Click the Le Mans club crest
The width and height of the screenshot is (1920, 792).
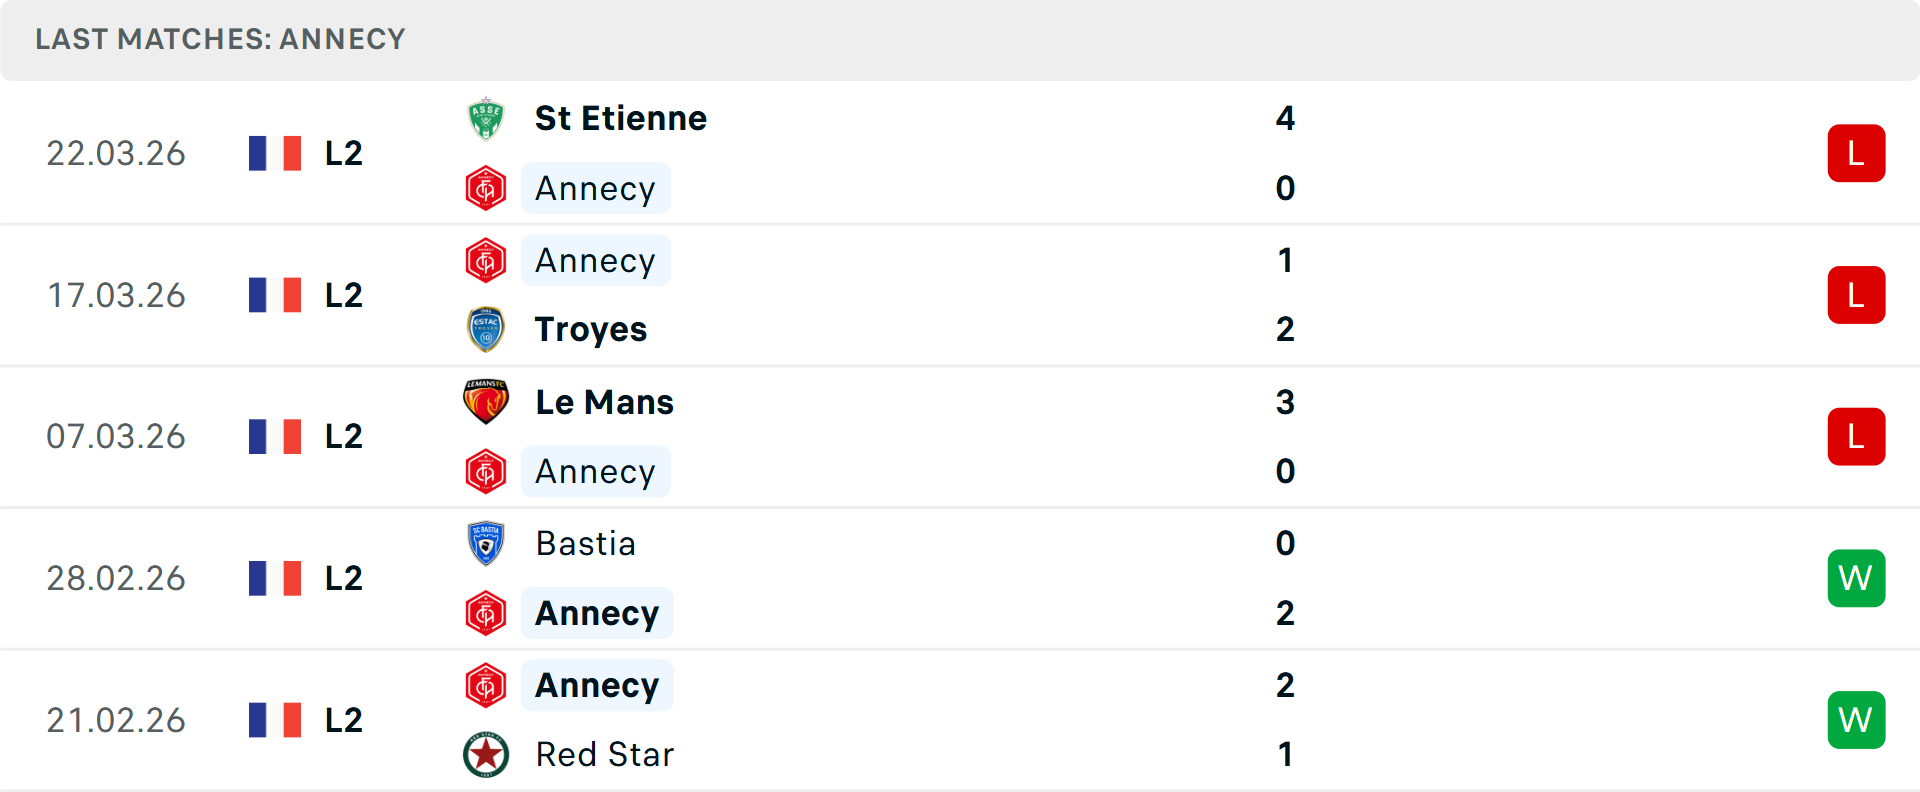pos(486,402)
